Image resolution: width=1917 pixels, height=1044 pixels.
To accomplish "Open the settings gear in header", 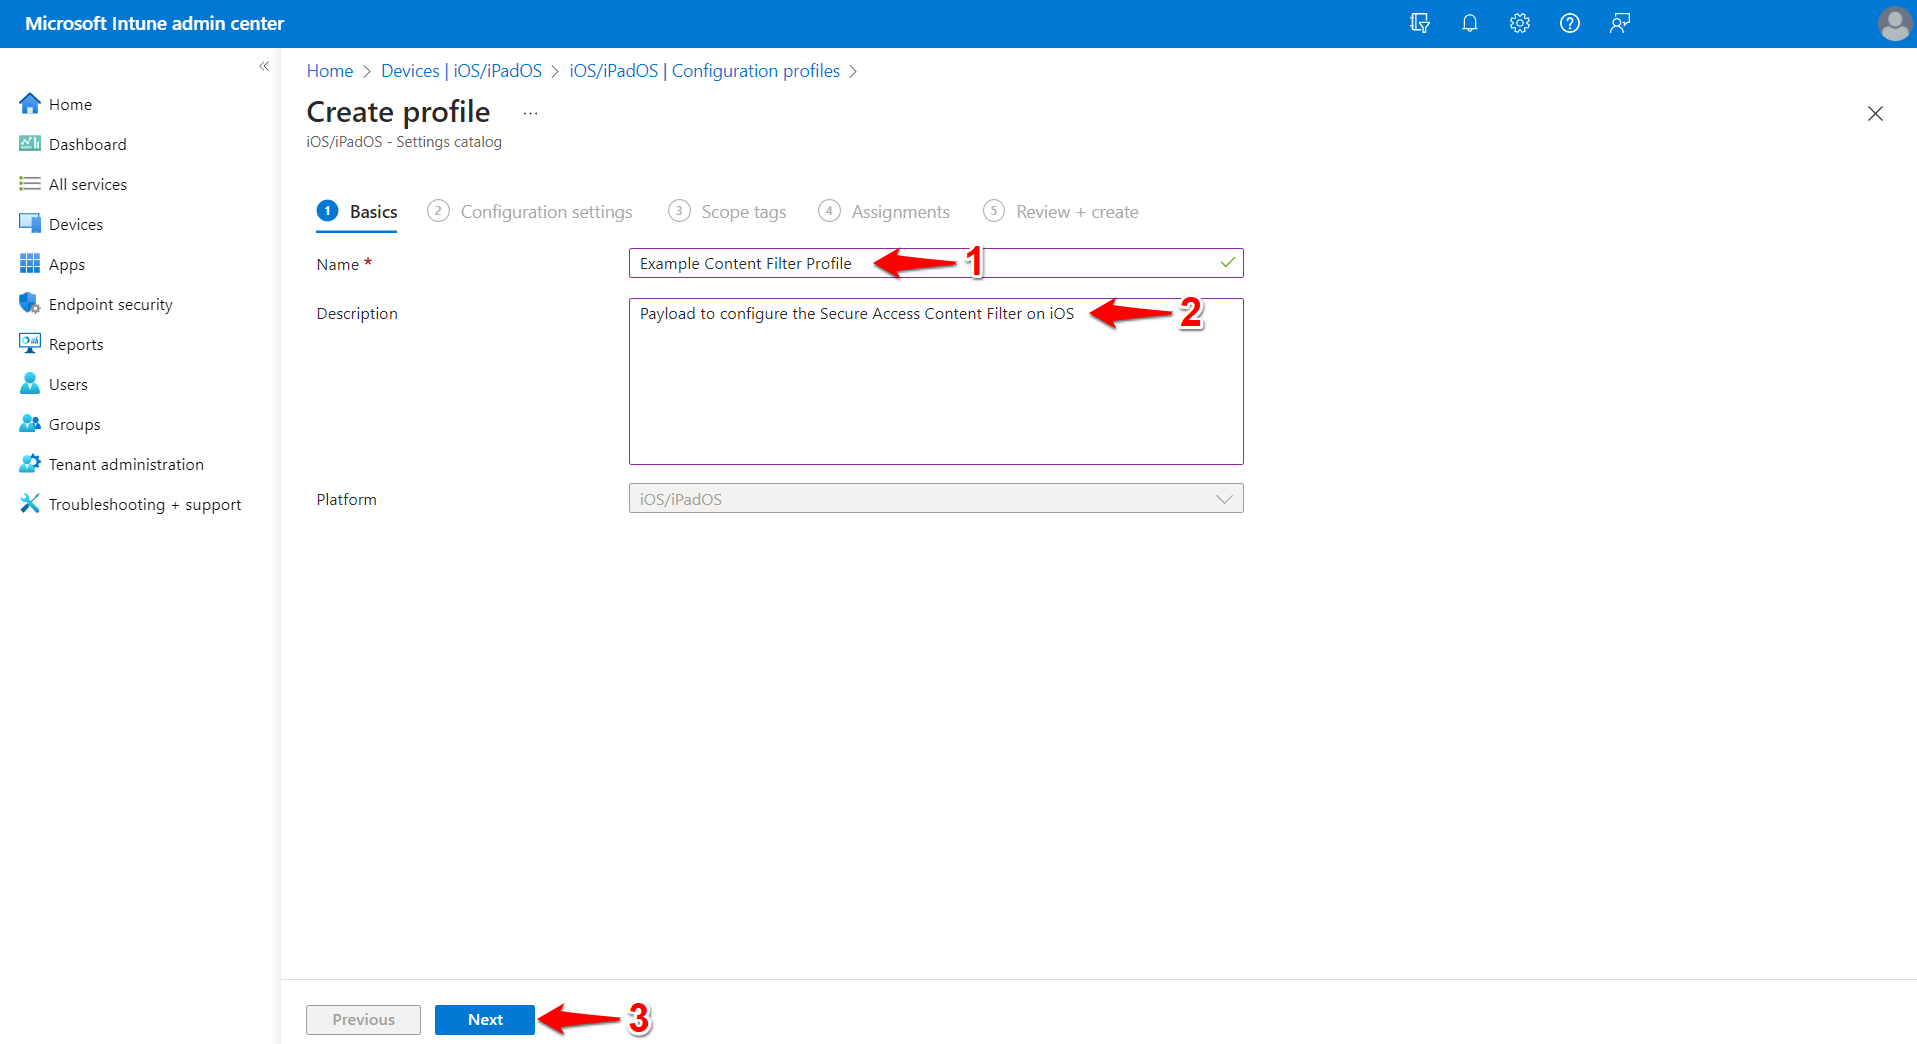I will click(x=1519, y=23).
